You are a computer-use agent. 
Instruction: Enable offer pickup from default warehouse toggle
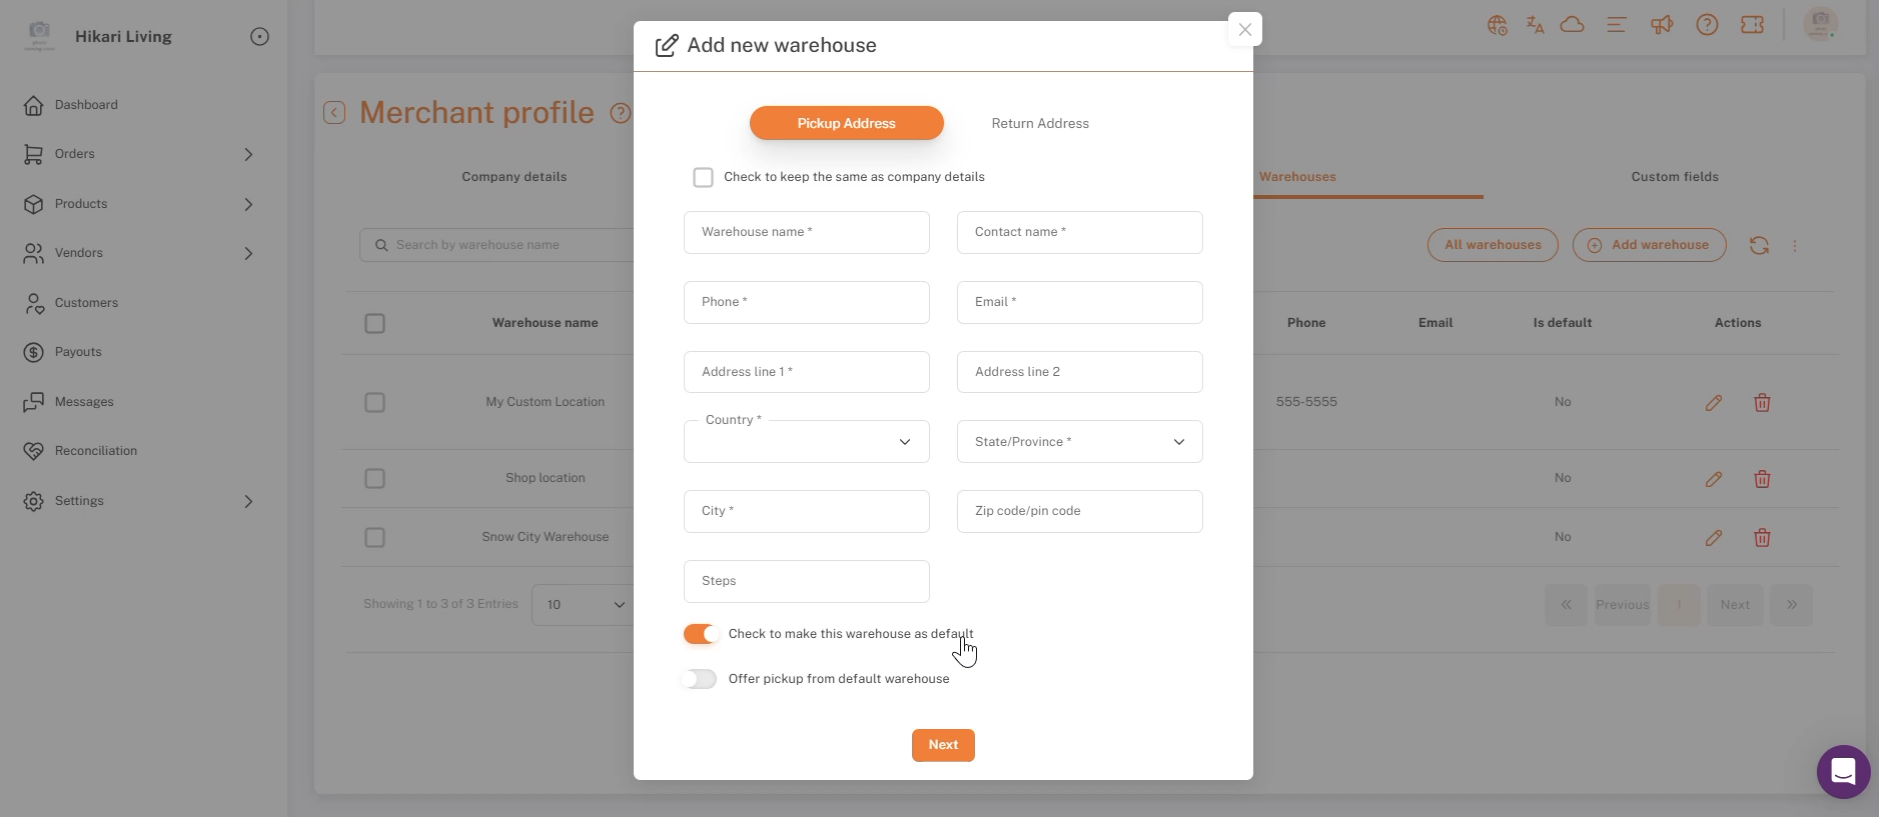pyautogui.click(x=700, y=679)
